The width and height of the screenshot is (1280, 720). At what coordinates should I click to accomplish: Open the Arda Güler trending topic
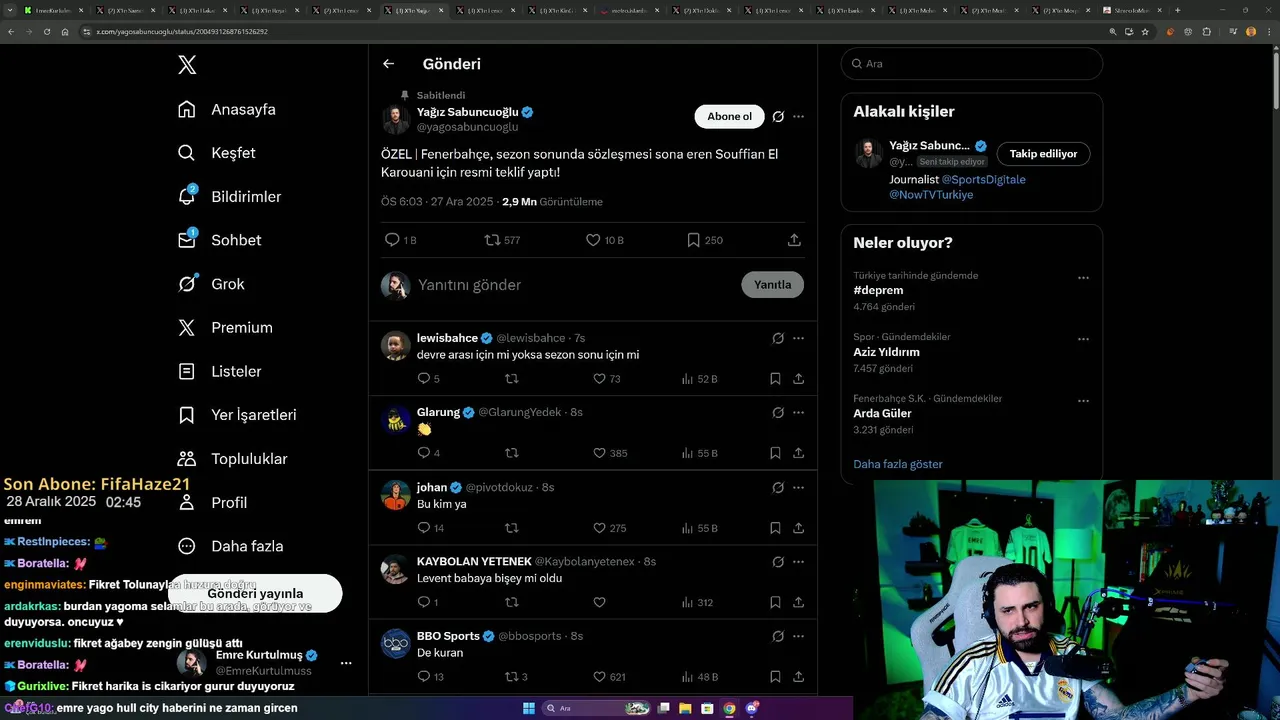[x=882, y=413]
